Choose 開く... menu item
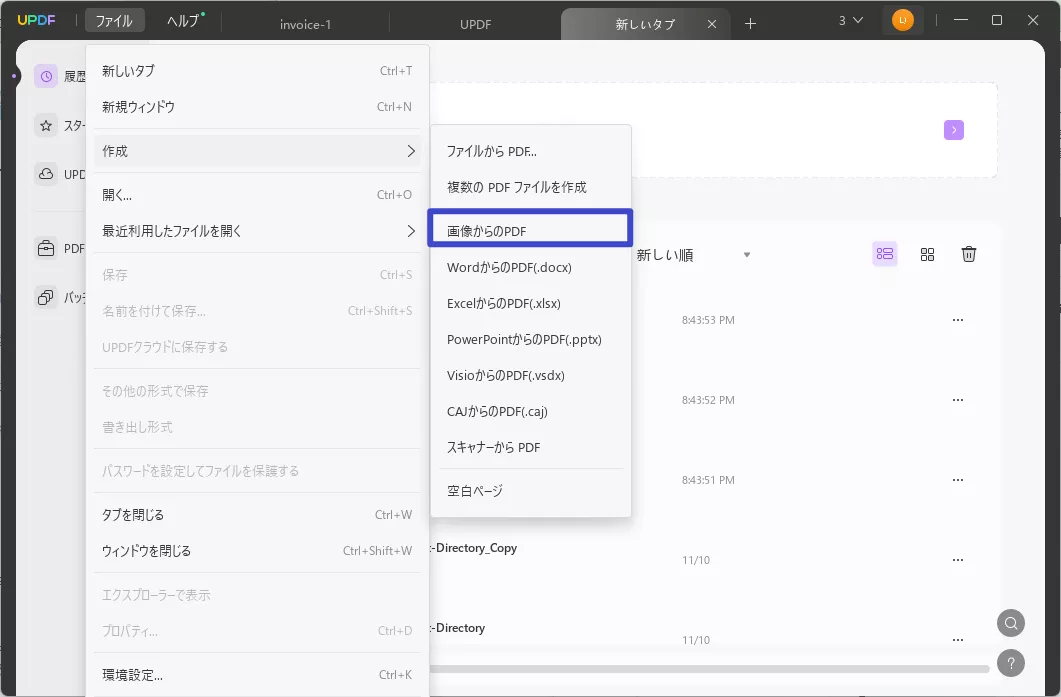This screenshot has height=697, width=1061. 257,195
